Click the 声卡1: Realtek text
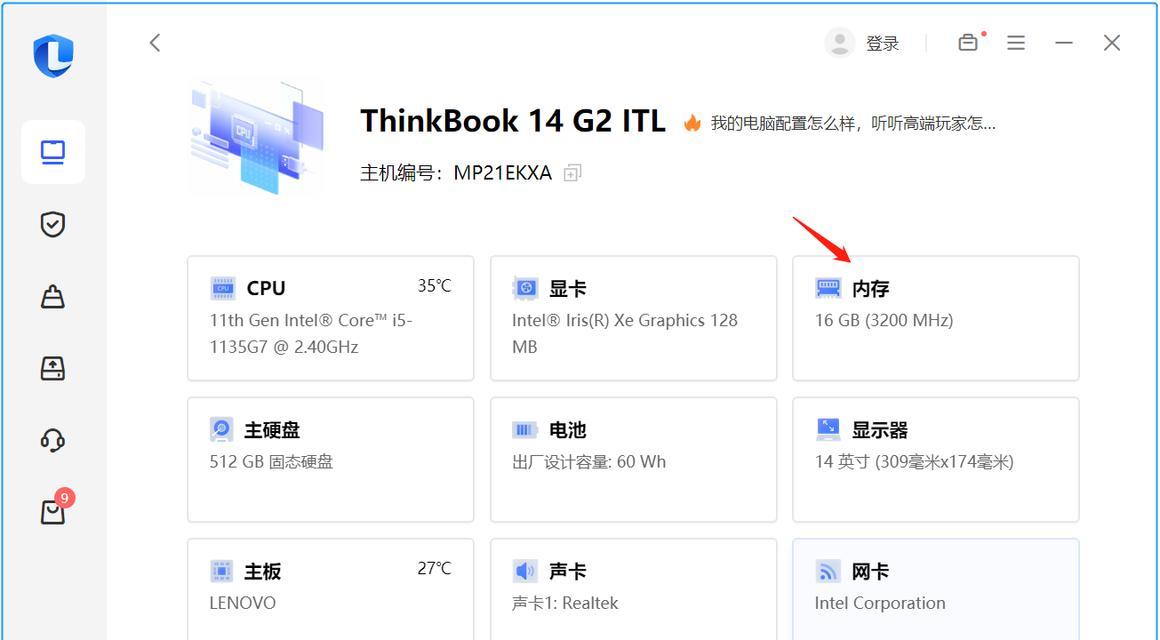Image resolution: width=1160 pixels, height=640 pixels. (565, 603)
